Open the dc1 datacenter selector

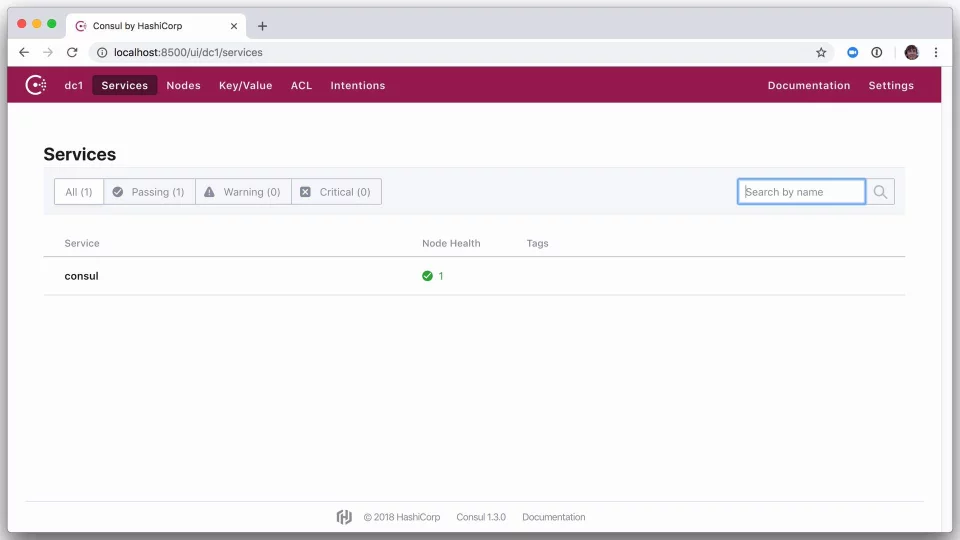coord(73,85)
